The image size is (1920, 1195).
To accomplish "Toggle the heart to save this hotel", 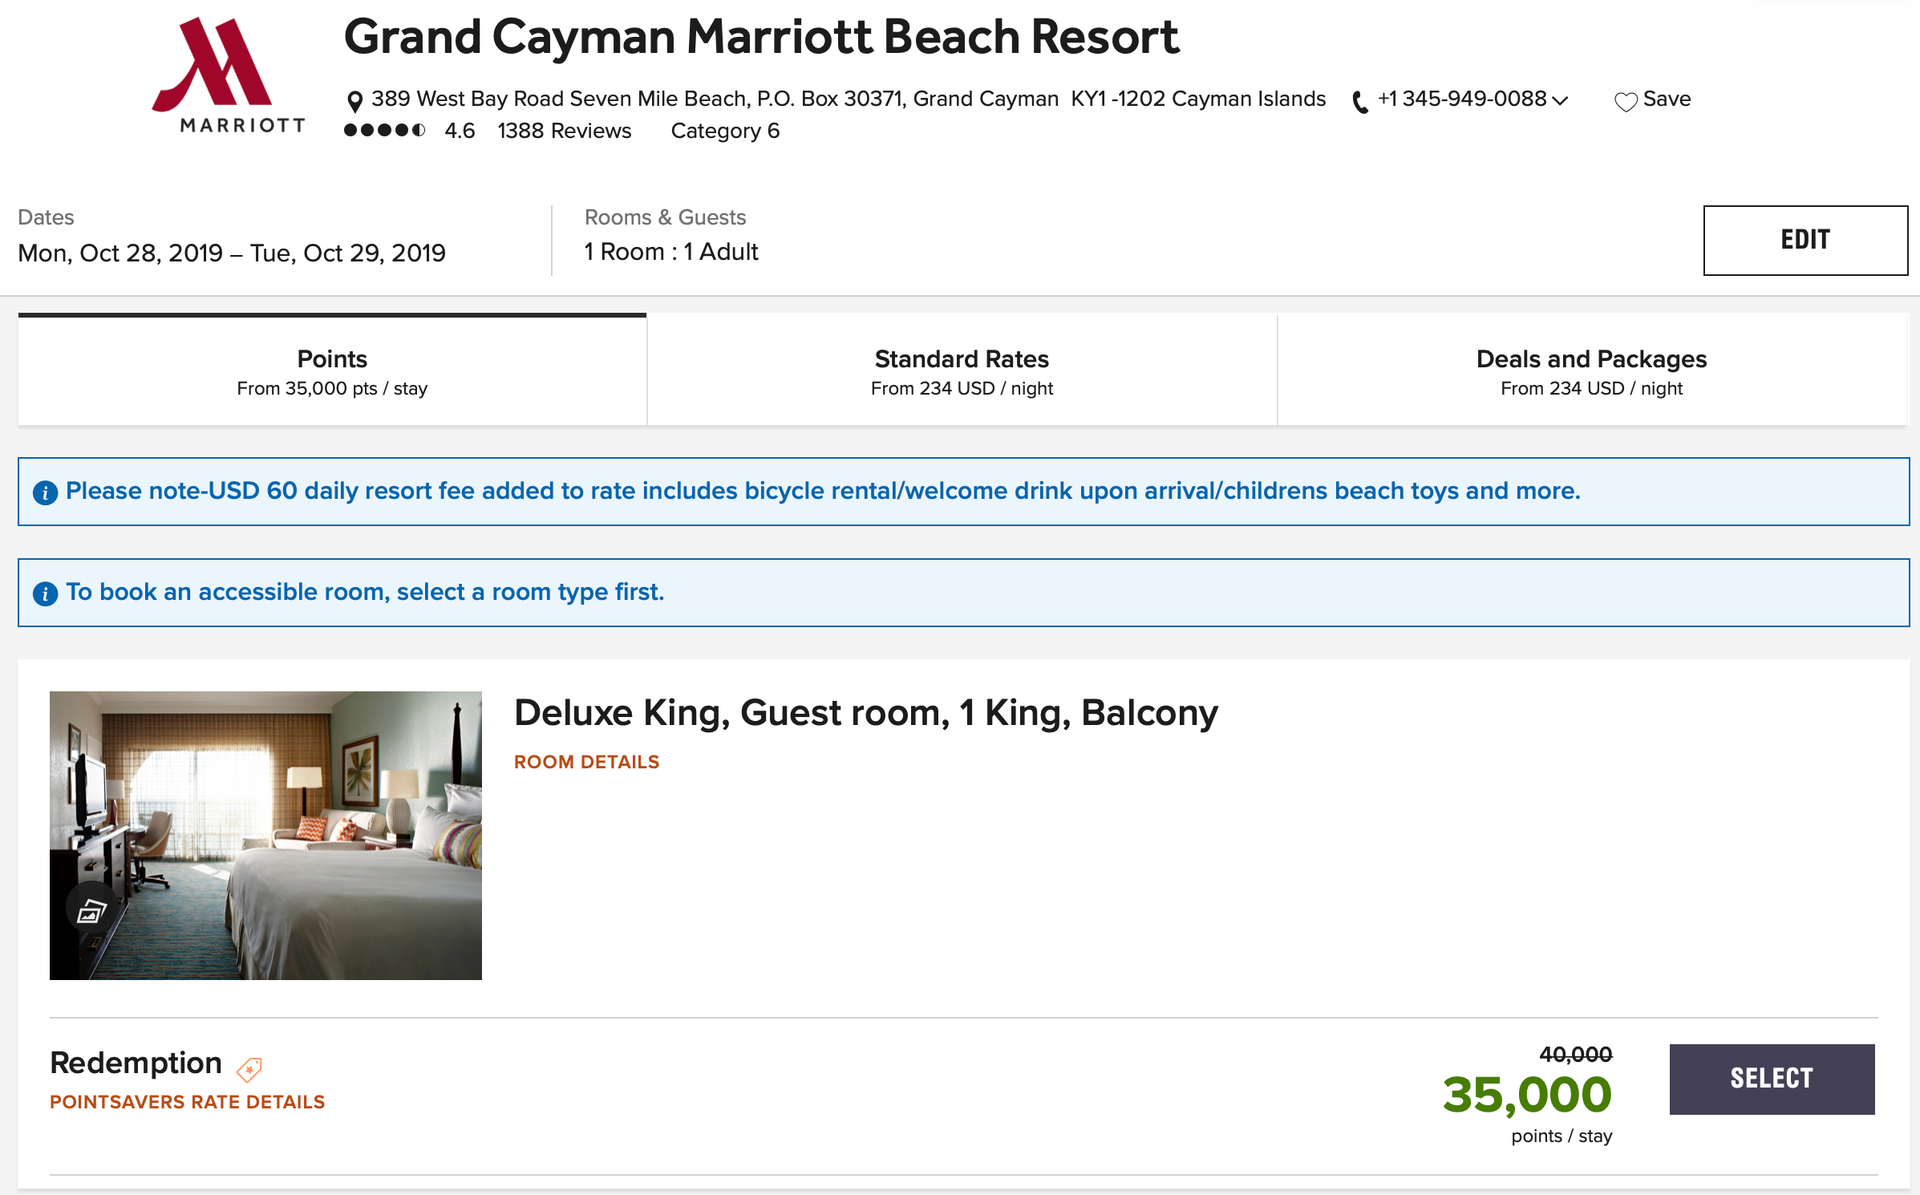I will pos(1627,99).
